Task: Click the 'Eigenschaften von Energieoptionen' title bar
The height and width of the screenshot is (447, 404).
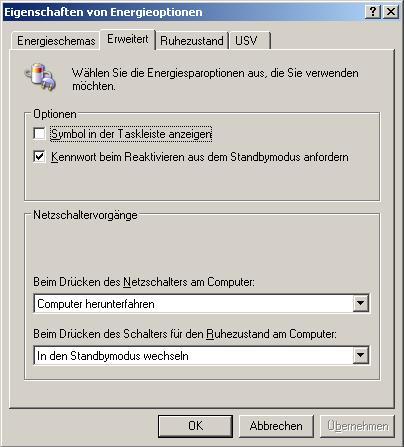Action: coord(183,12)
